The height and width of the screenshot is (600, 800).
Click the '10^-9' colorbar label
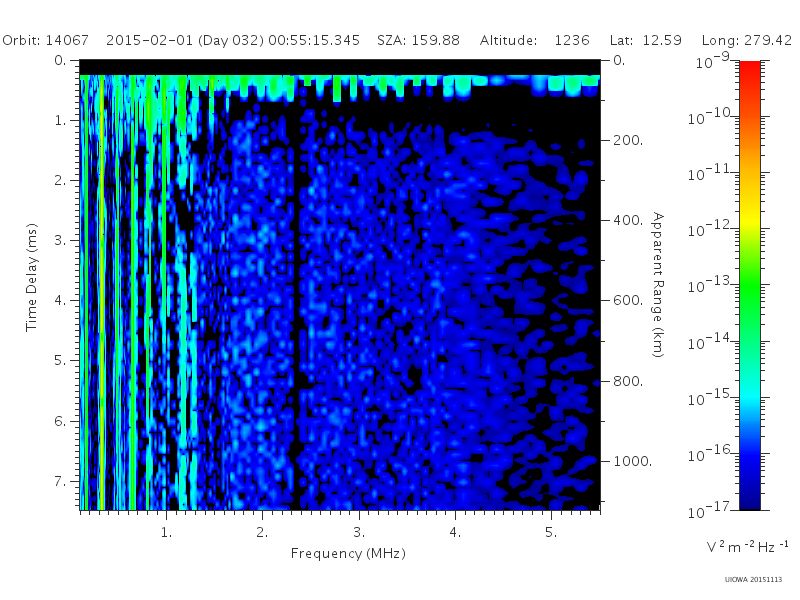coord(713,61)
